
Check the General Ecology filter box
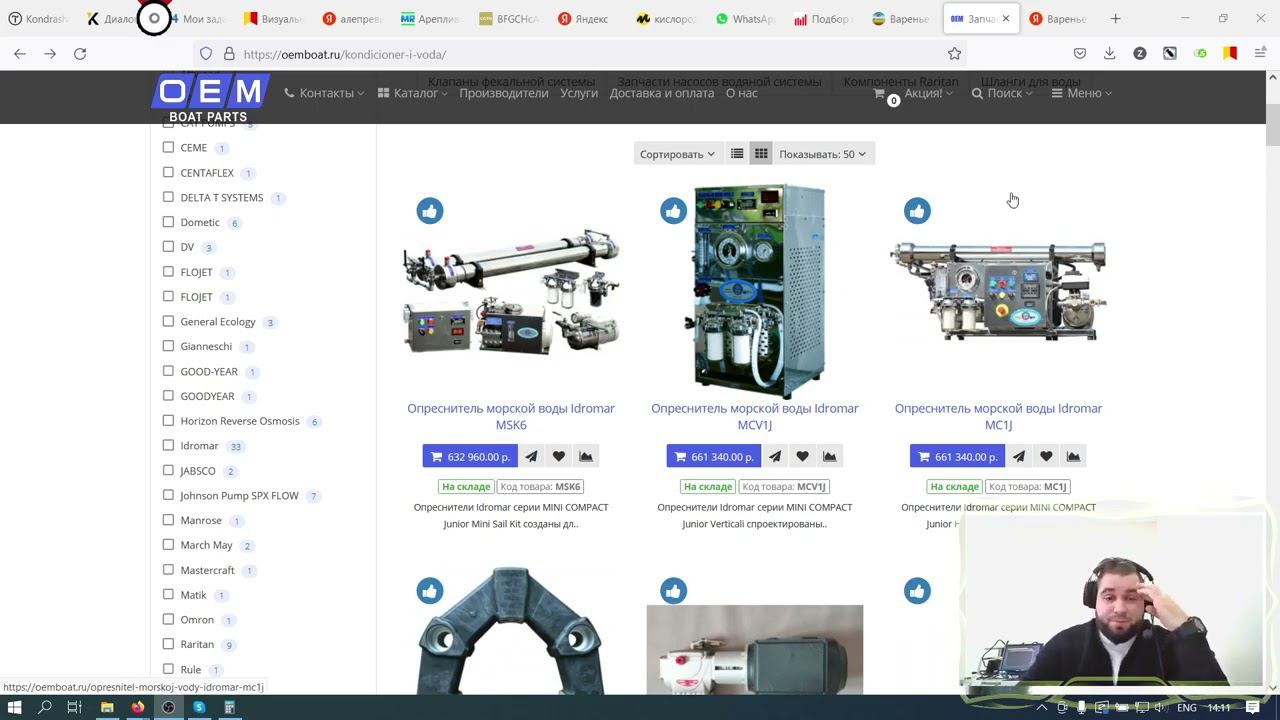tap(168, 321)
